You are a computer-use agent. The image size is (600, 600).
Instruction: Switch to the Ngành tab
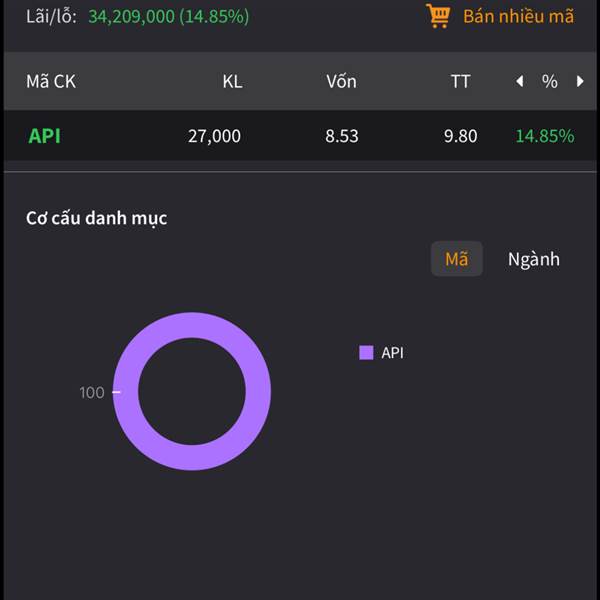[x=534, y=259]
